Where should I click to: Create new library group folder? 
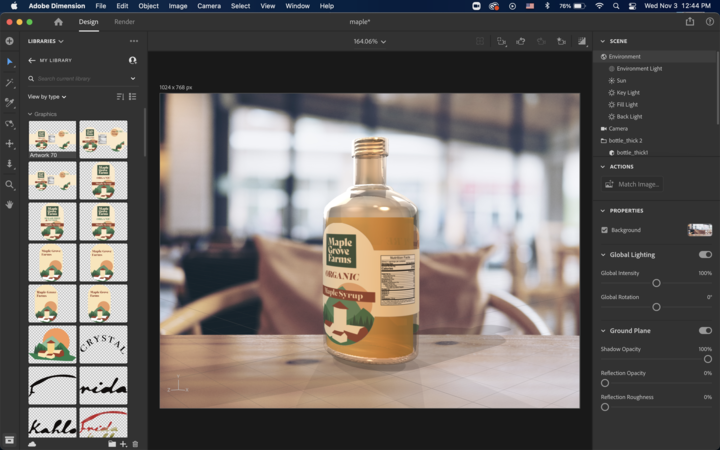[x=112, y=444]
